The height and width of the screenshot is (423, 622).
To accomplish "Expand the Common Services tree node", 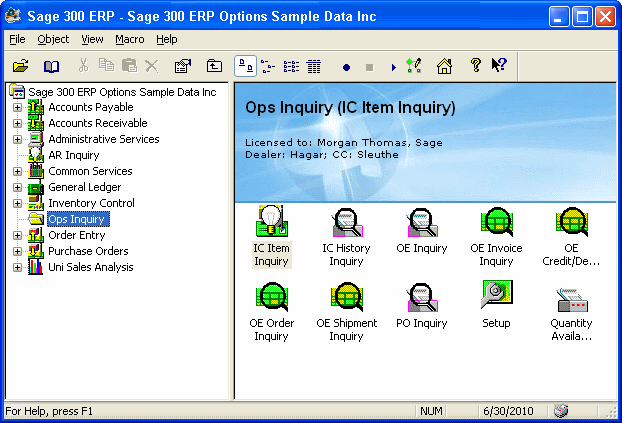I will pos(17,171).
